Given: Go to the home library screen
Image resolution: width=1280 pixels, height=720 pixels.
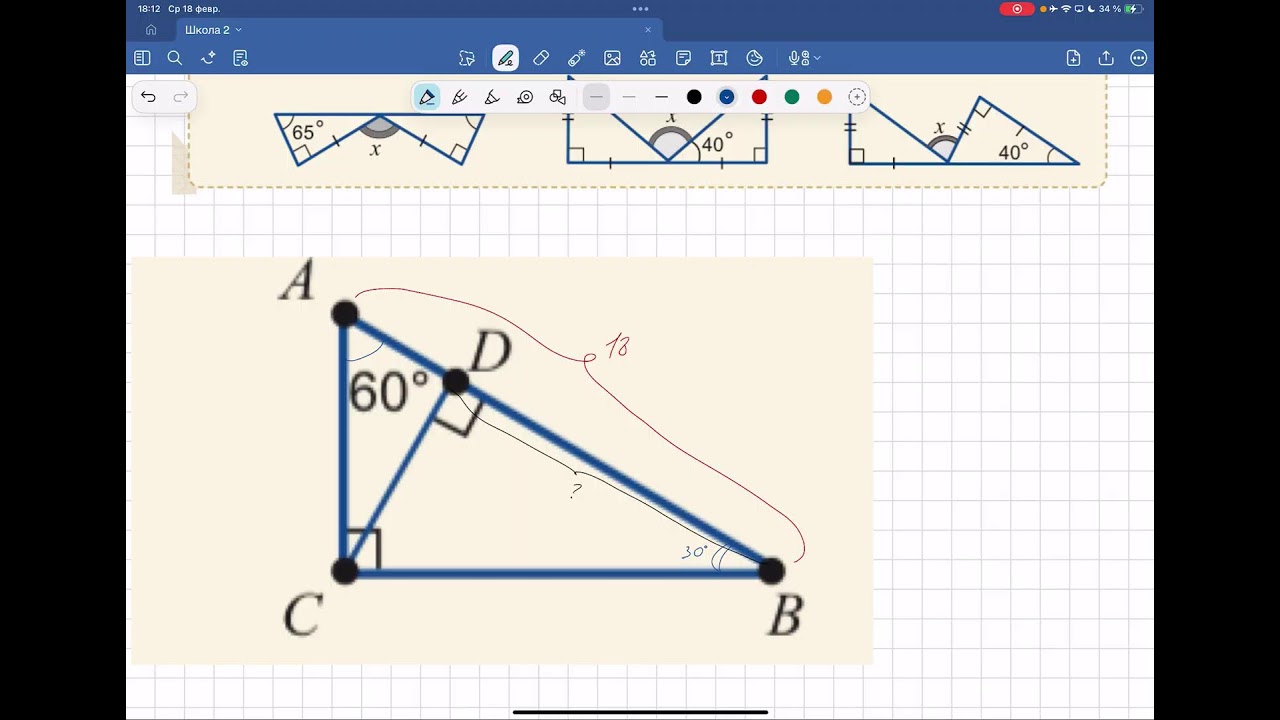Looking at the screenshot, I should [x=151, y=30].
